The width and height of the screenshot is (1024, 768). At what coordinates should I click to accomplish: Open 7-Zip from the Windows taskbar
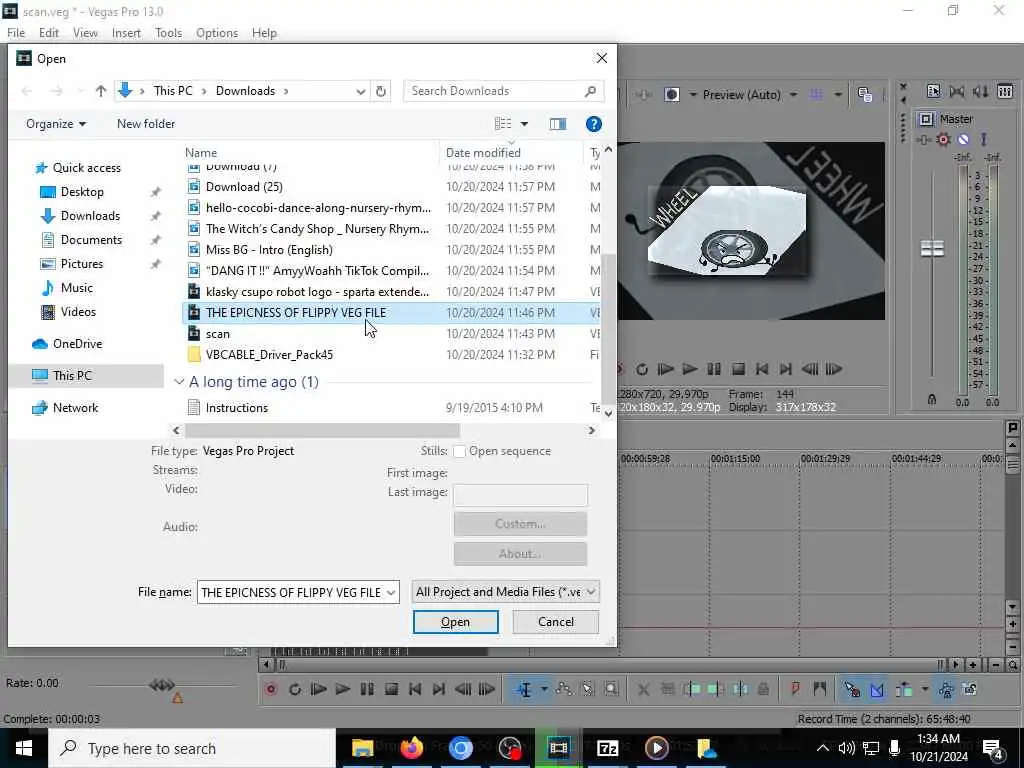pyautogui.click(x=607, y=748)
